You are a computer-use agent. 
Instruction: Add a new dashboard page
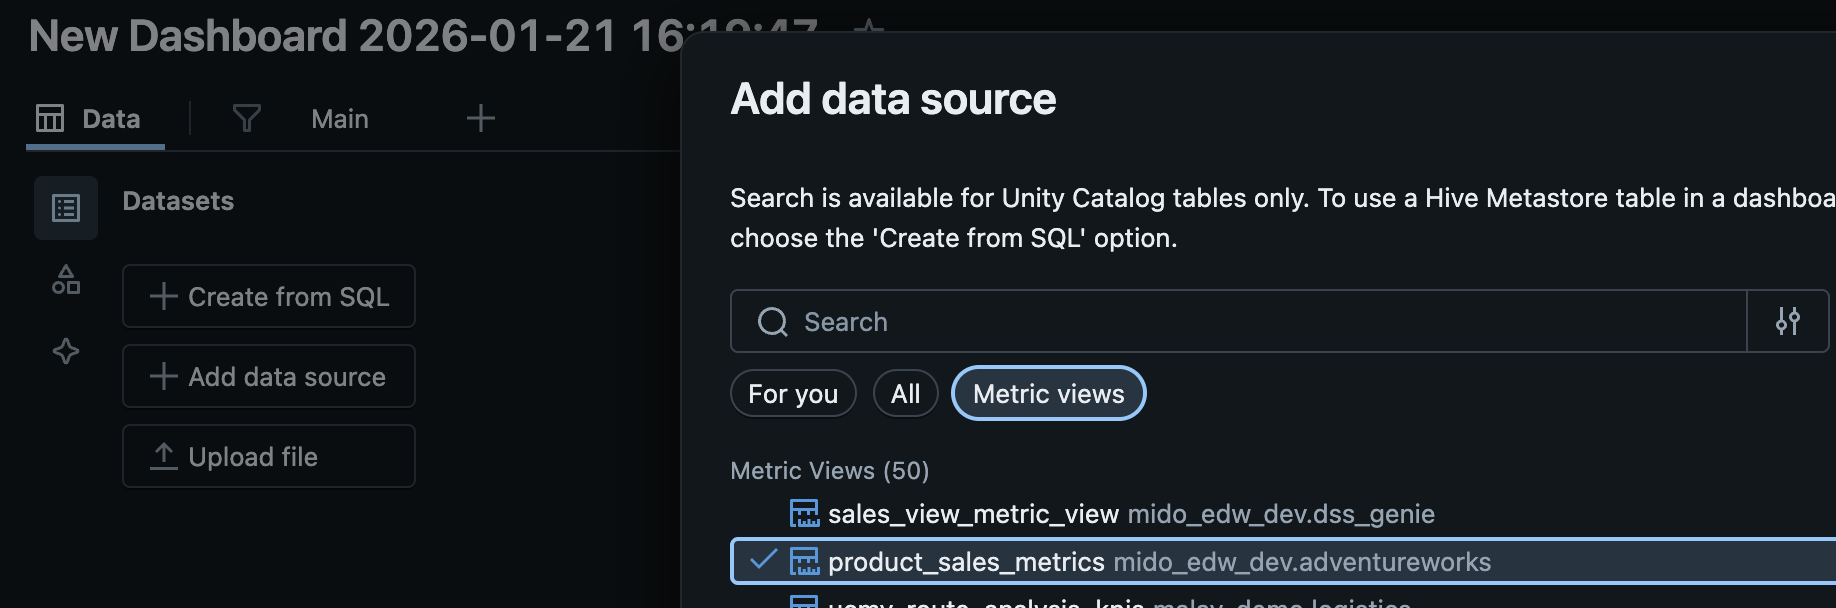pyautogui.click(x=480, y=119)
